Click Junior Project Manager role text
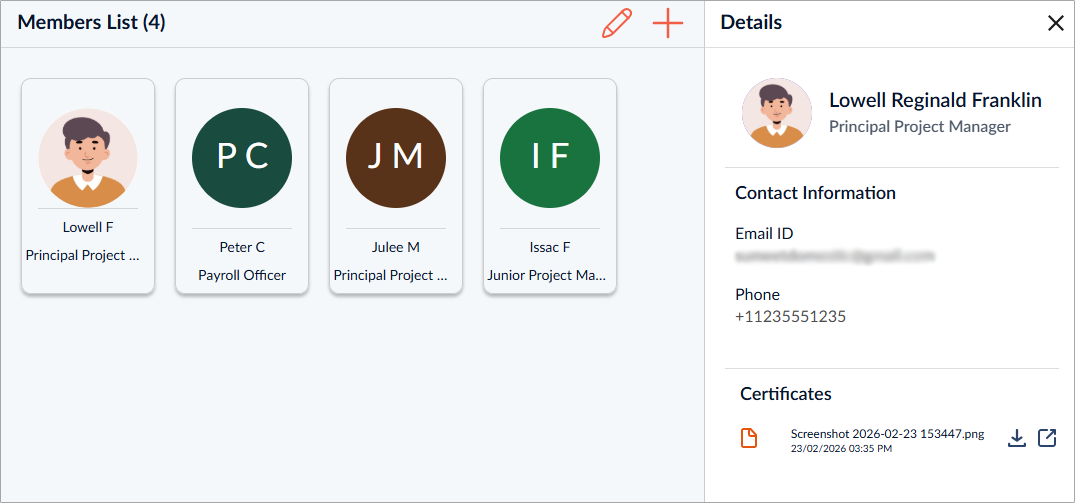The width and height of the screenshot is (1075, 503). [546, 275]
